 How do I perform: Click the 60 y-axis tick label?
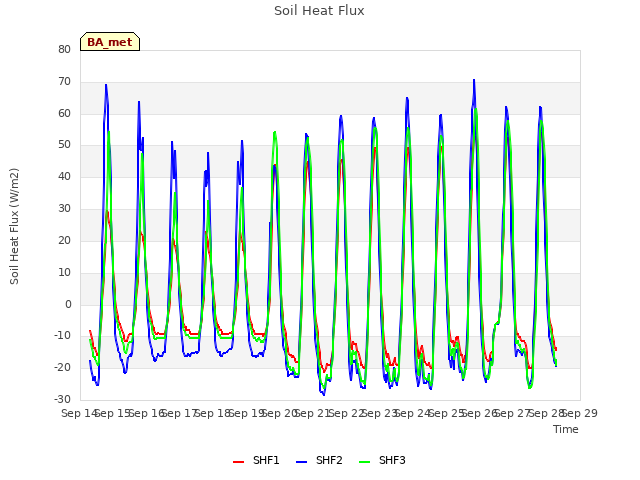pos(64,113)
